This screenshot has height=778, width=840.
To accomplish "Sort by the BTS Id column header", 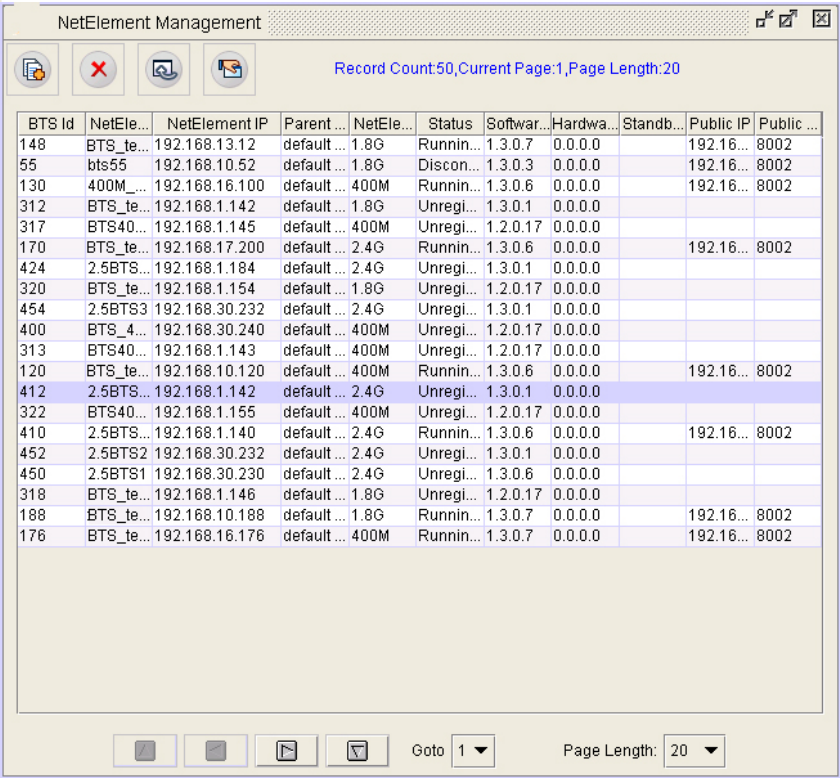I will (51, 124).
